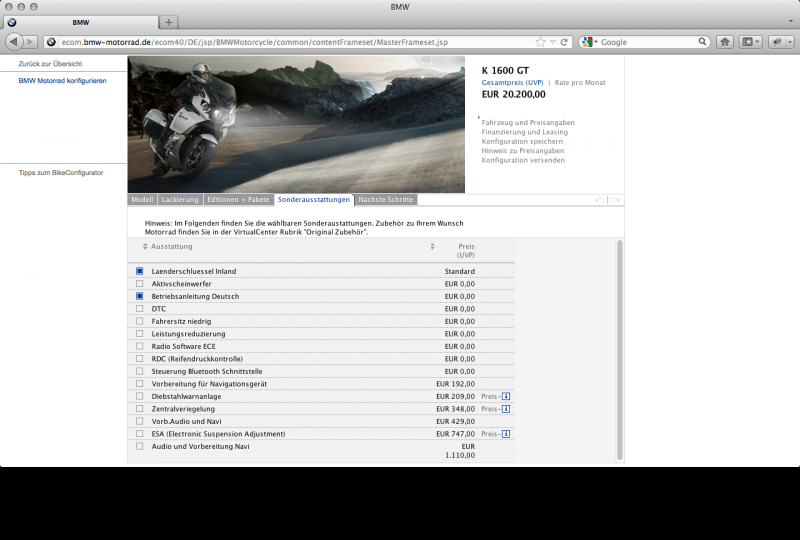Click the undo arrow in configurator
Viewport: 800px width, 540px height.
(x=599, y=200)
